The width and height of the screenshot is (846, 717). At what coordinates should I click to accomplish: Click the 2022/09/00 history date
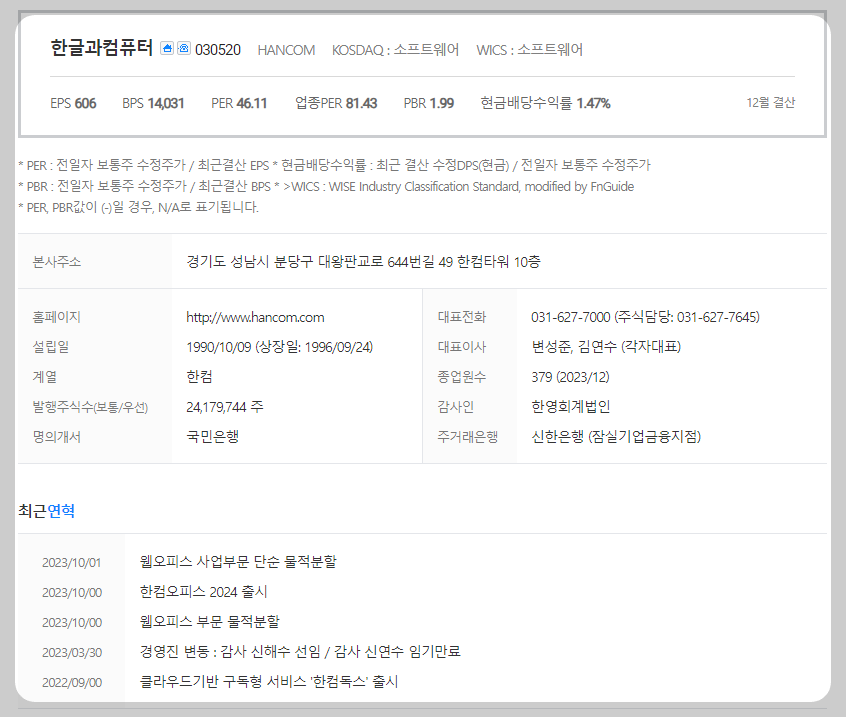[x=72, y=682]
